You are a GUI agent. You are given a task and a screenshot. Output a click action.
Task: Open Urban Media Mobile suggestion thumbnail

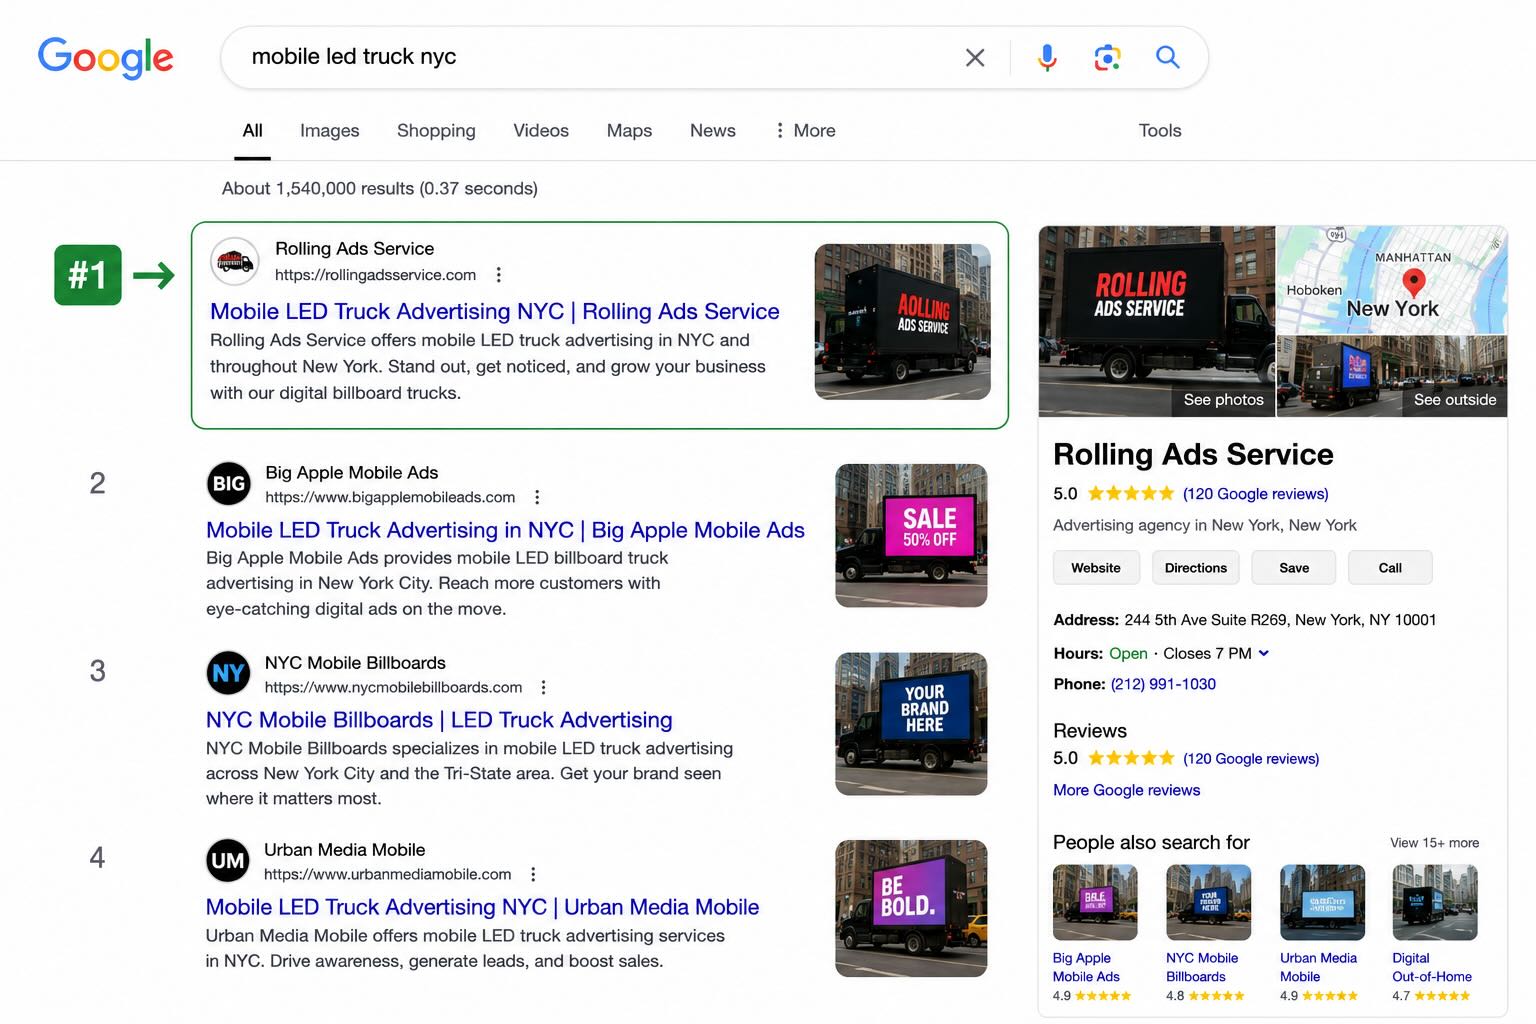click(1322, 902)
